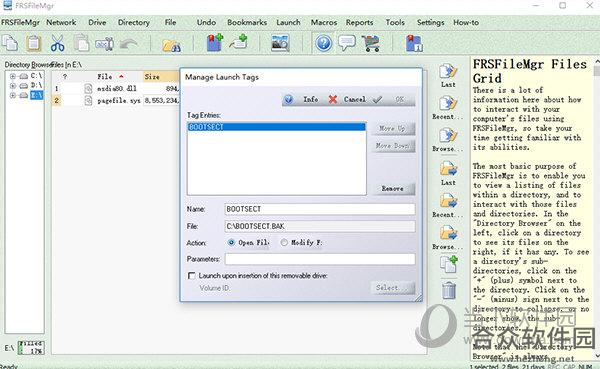Click the Parameters input field
This screenshot has height=369, width=600.
point(320,259)
